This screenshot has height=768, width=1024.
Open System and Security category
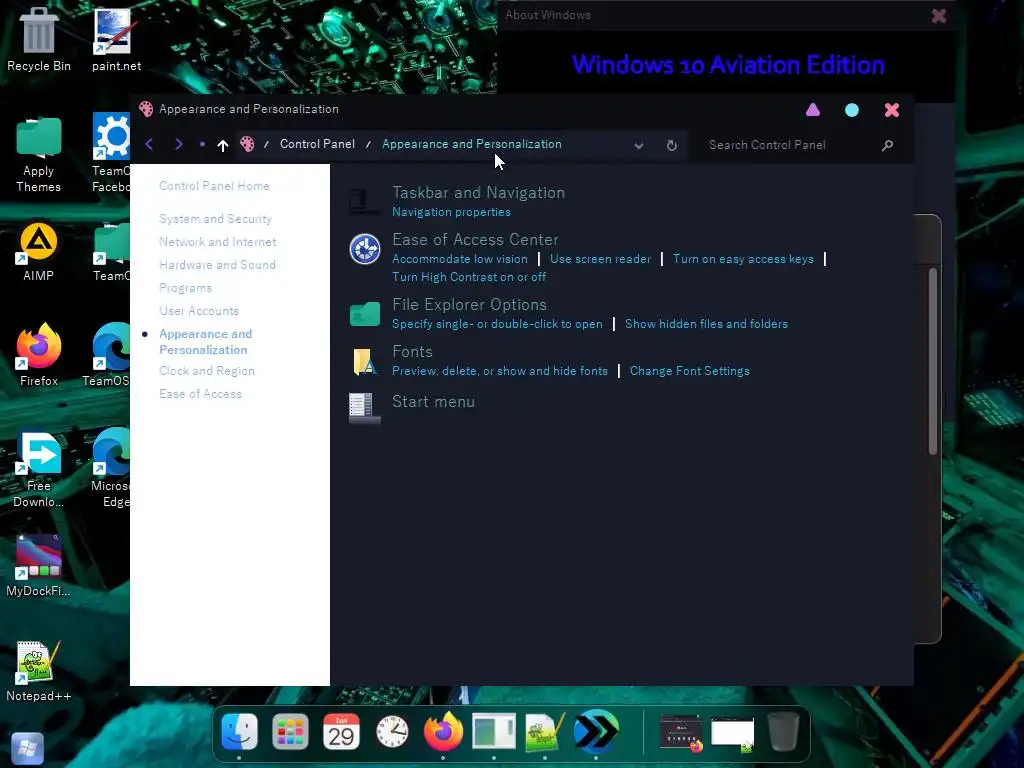tap(216, 219)
